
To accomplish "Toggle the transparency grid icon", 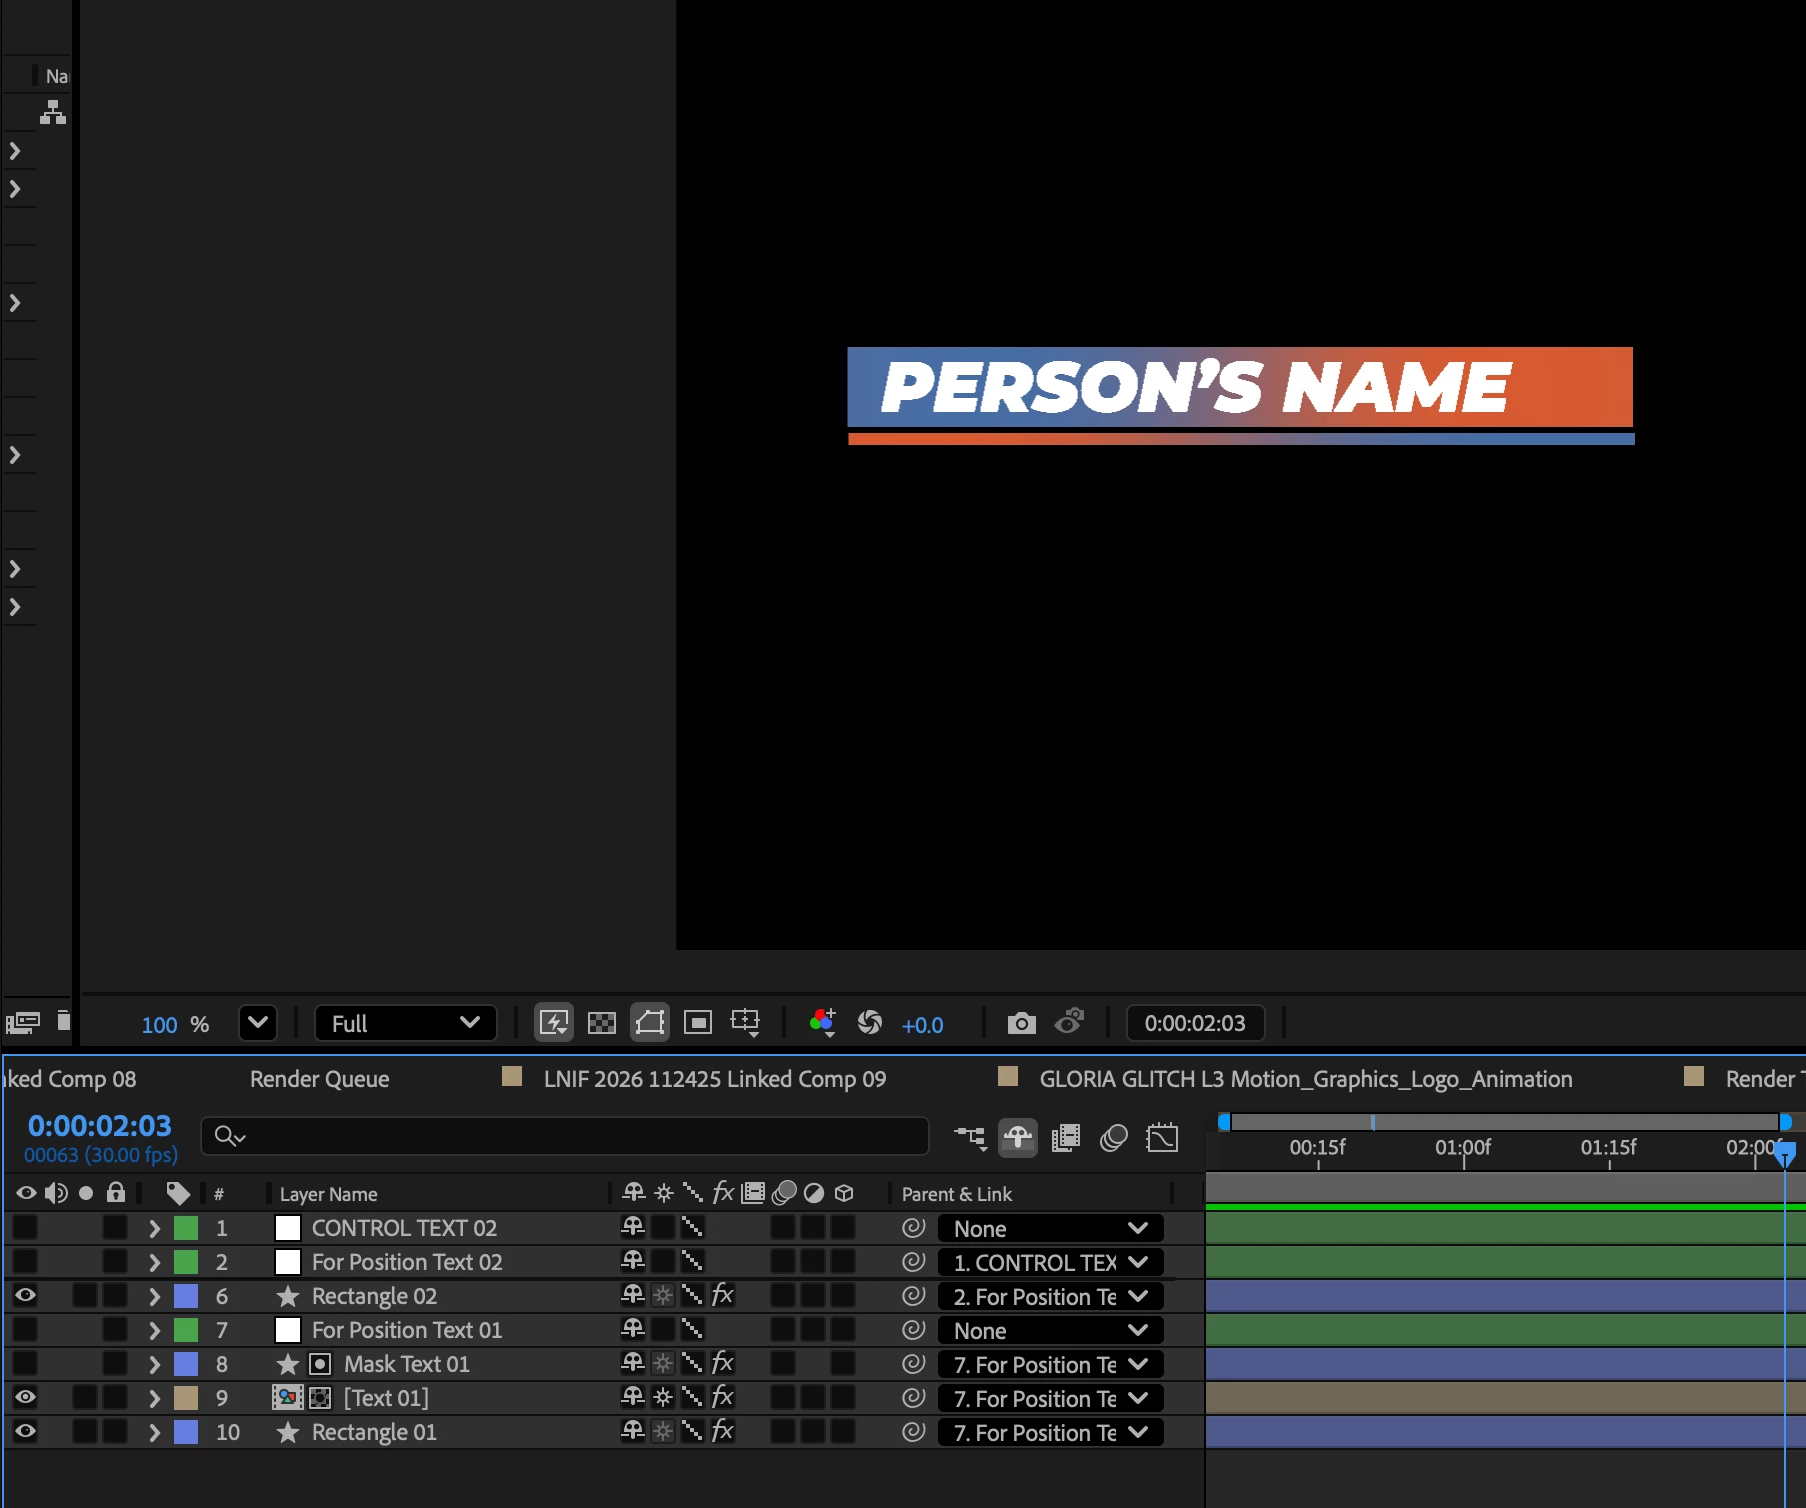I will click(x=602, y=1023).
